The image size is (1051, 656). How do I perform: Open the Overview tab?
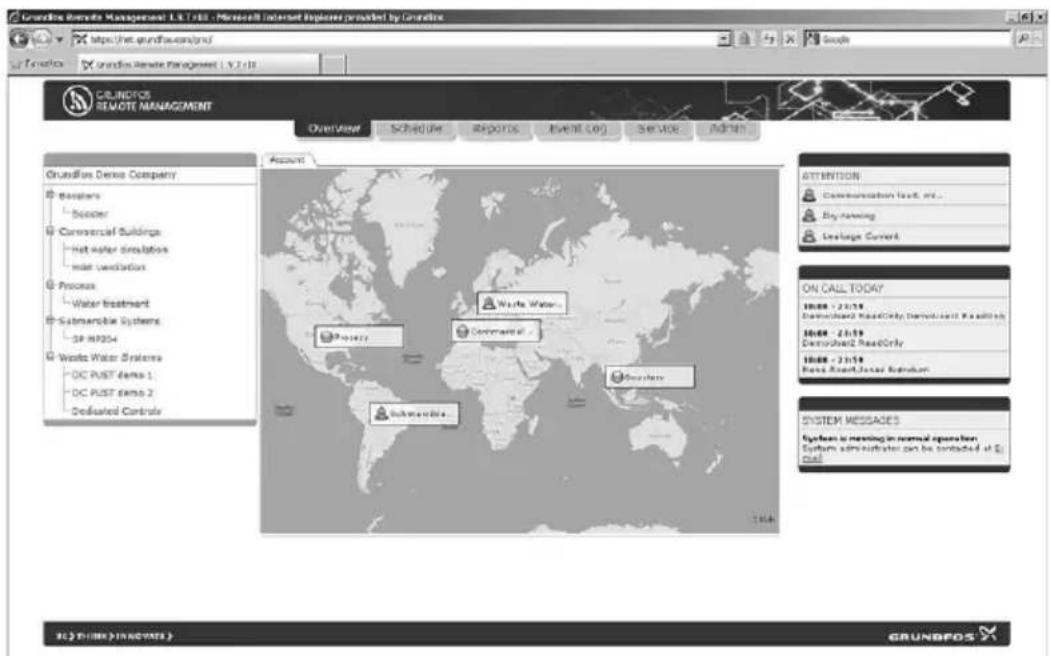click(x=333, y=128)
